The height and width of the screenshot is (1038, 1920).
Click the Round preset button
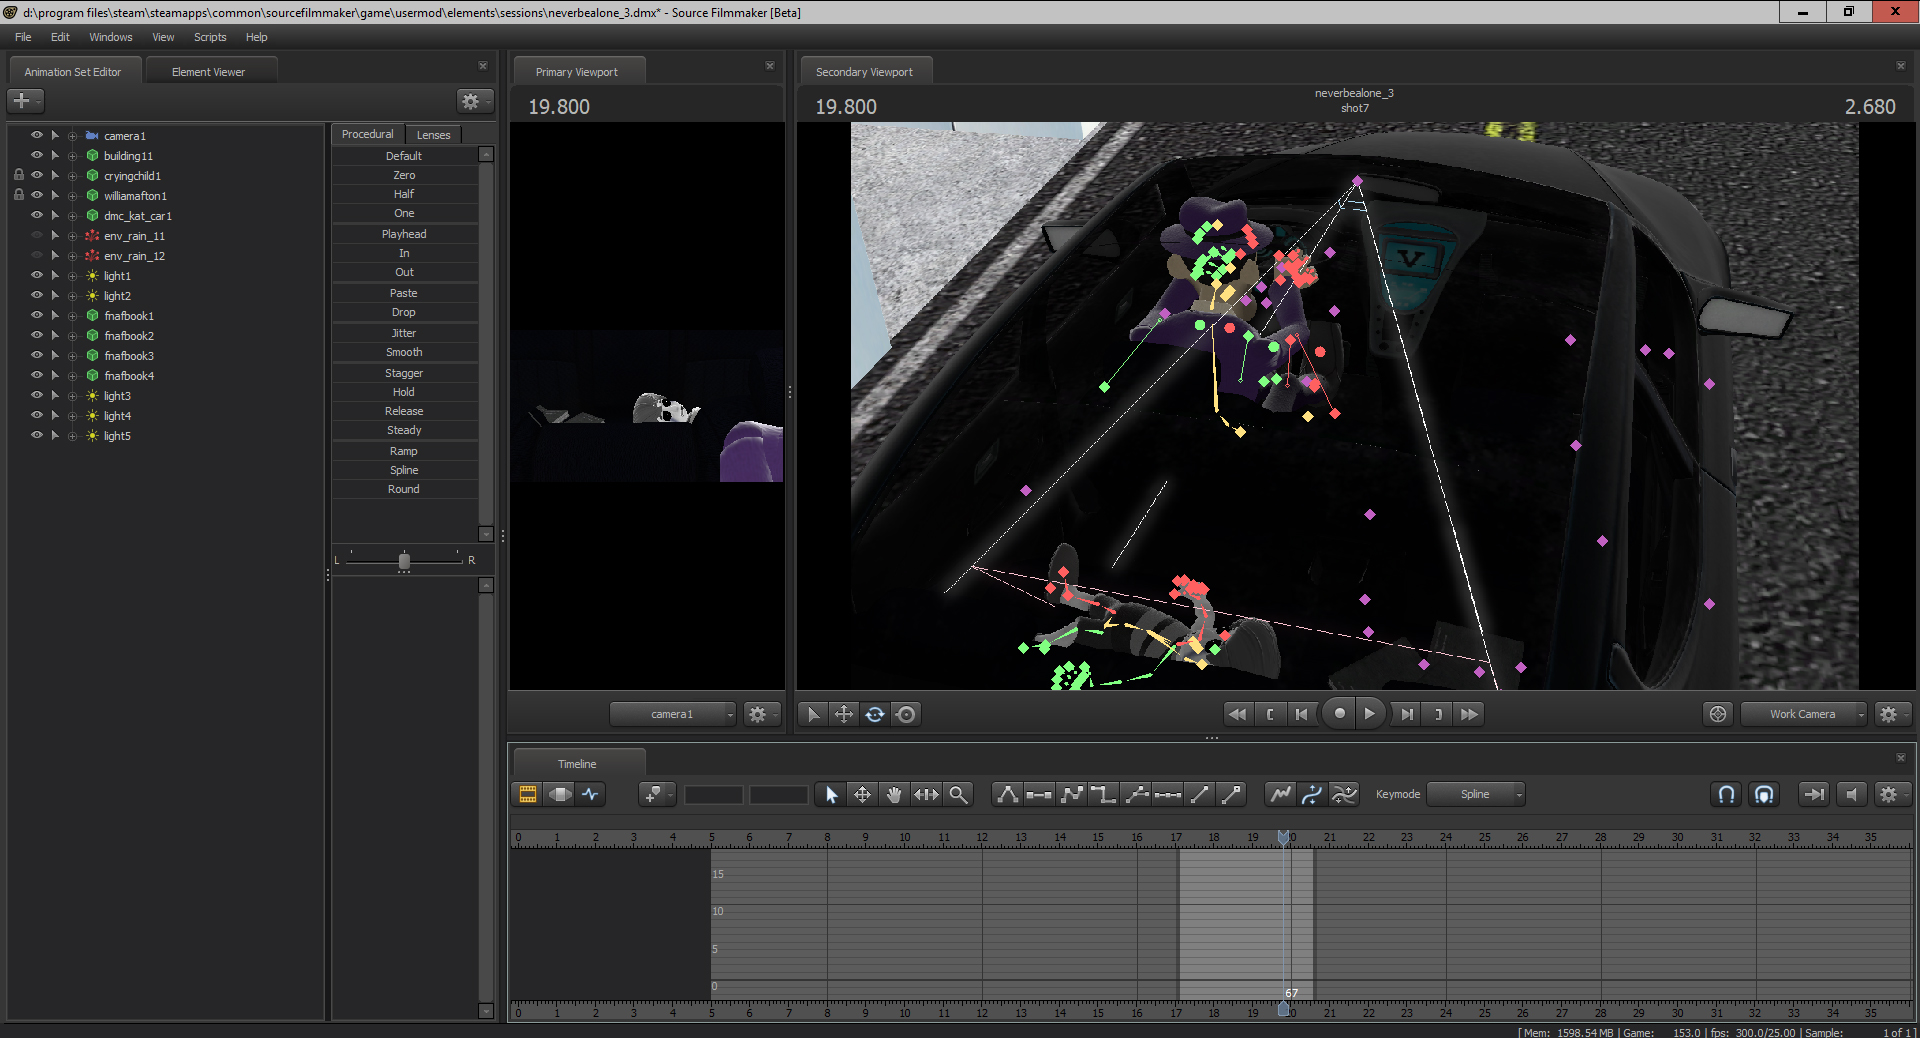pyautogui.click(x=404, y=489)
